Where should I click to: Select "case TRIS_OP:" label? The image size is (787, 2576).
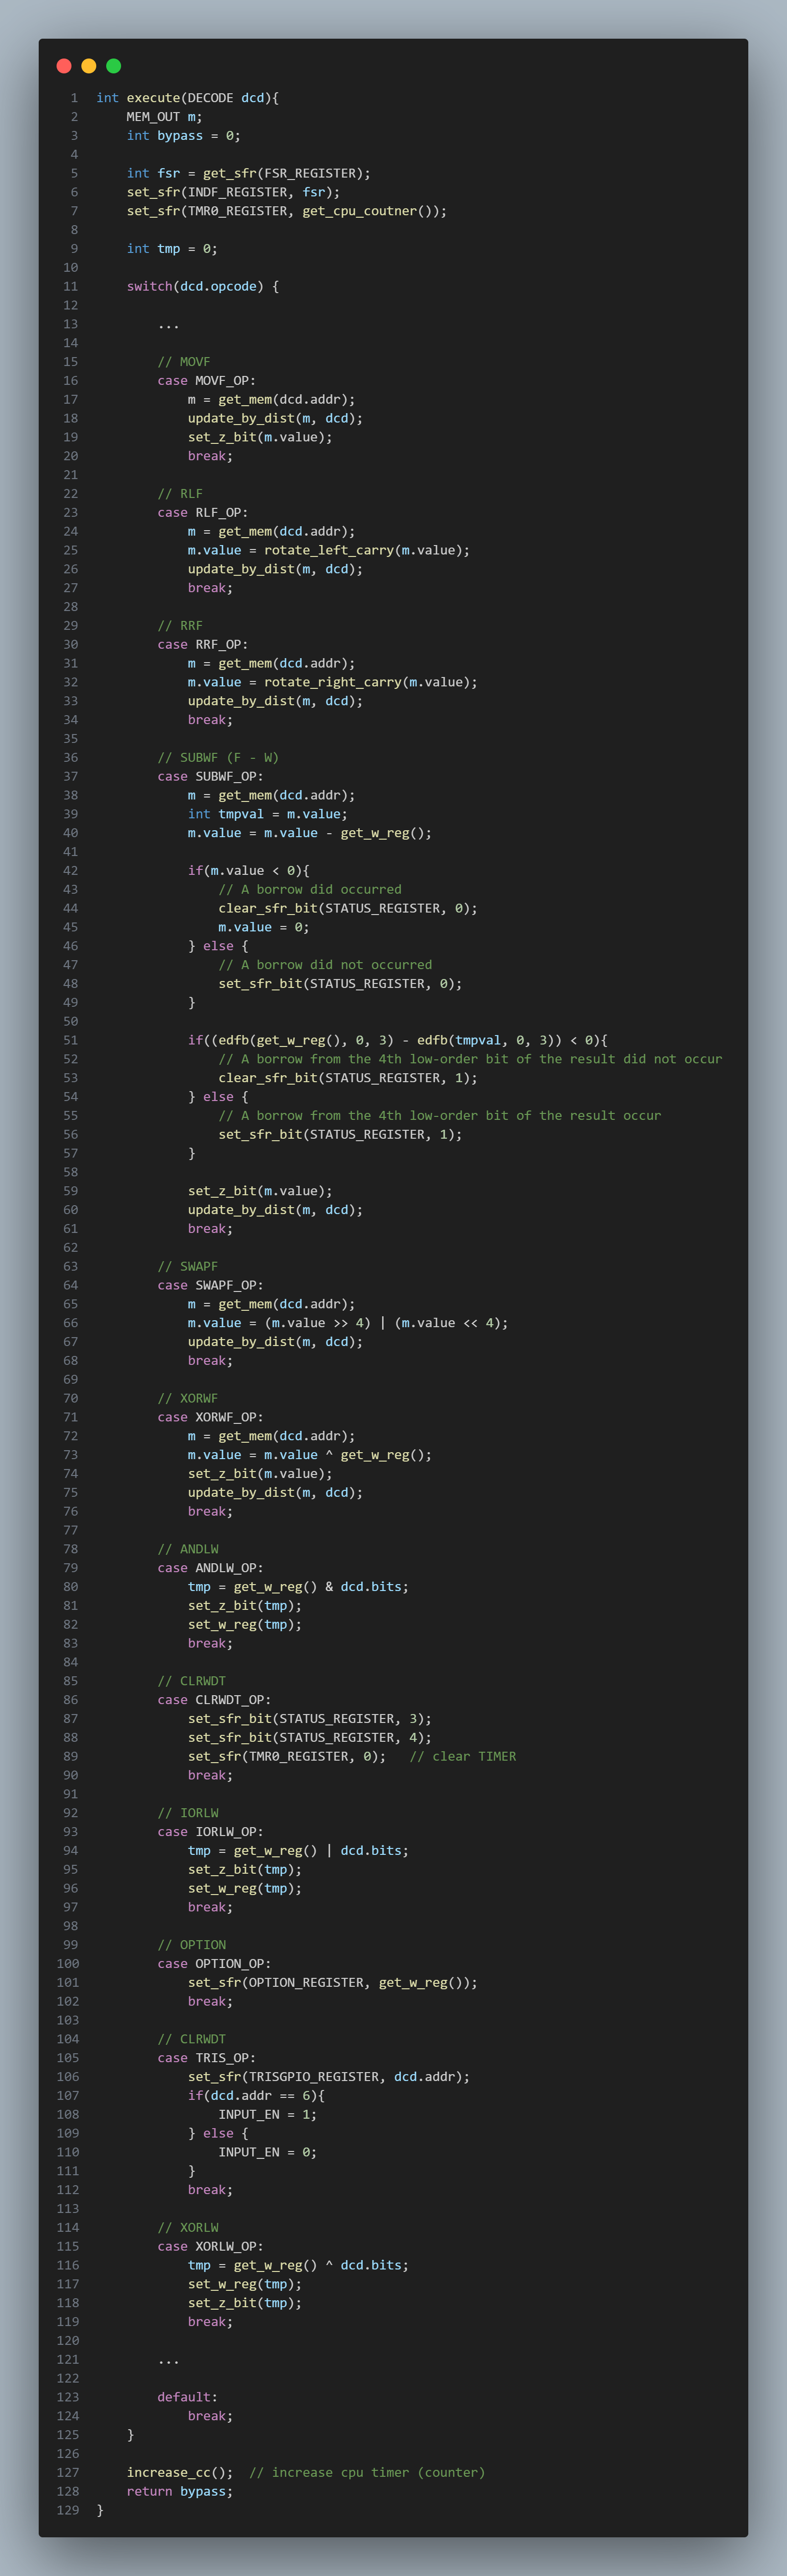(x=207, y=2058)
